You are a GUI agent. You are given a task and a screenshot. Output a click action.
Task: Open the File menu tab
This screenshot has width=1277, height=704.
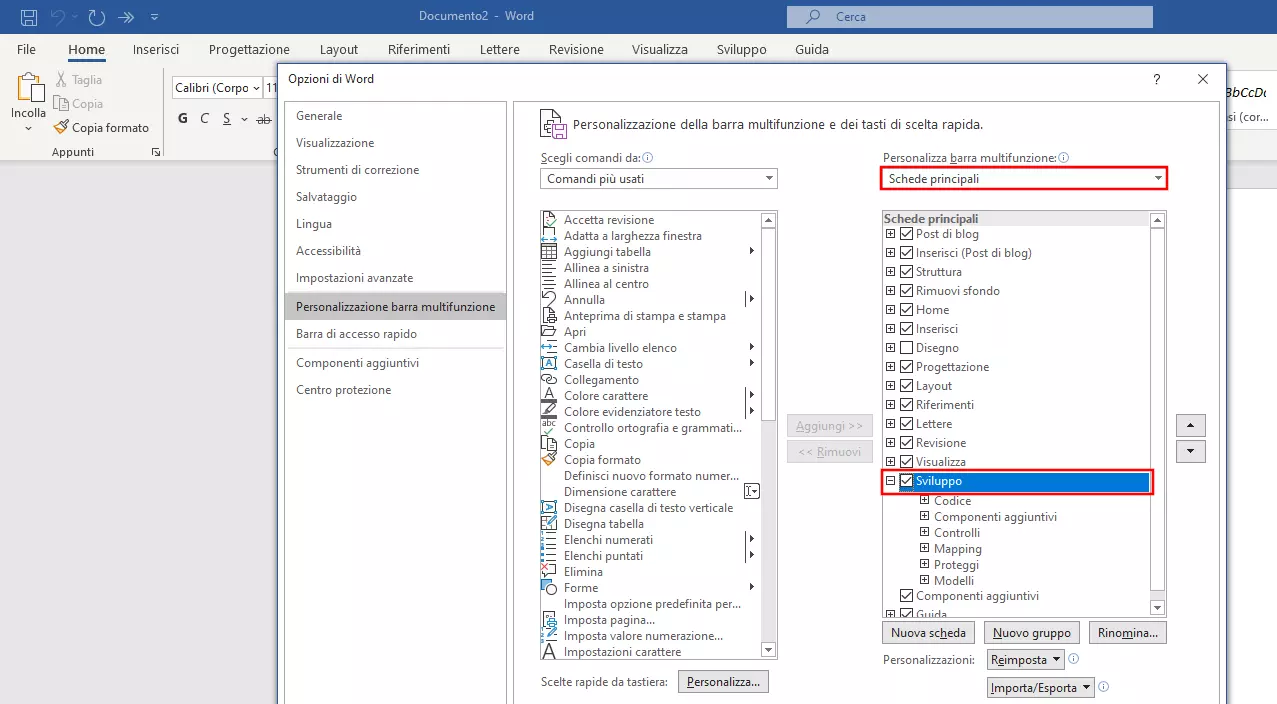click(27, 49)
